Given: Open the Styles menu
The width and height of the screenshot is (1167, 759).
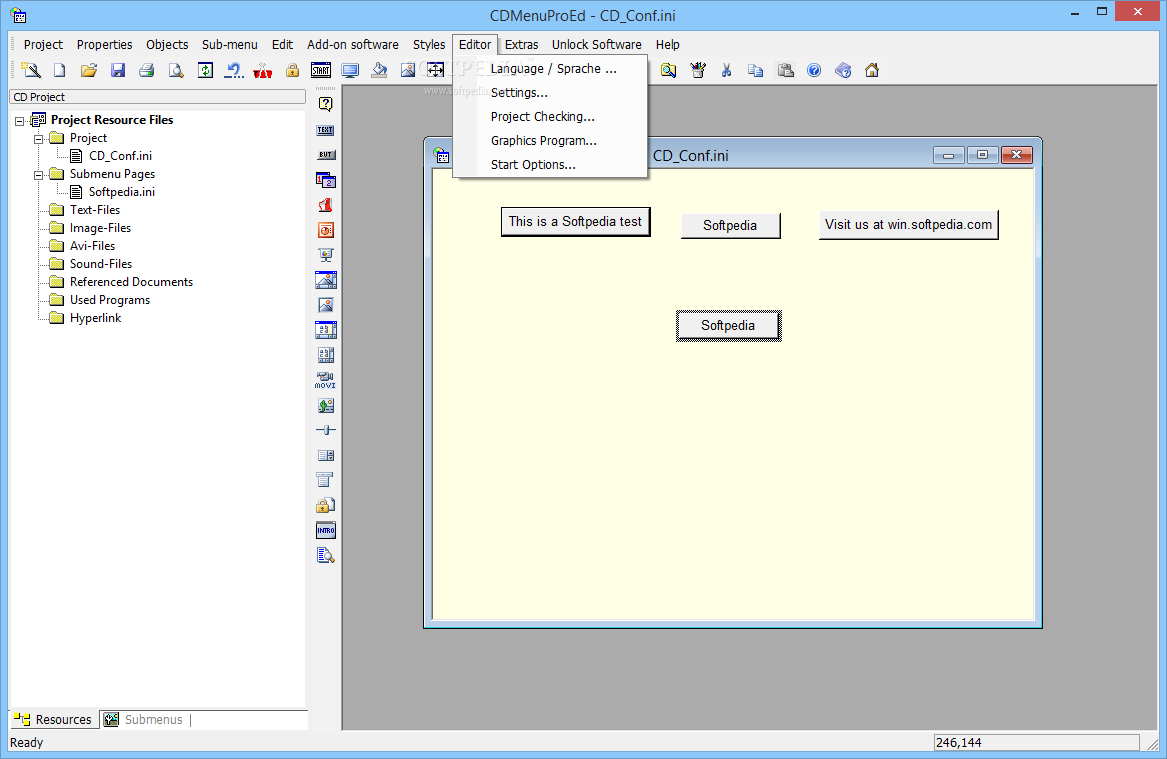Looking at the screenshot, I should coord(429,45).
